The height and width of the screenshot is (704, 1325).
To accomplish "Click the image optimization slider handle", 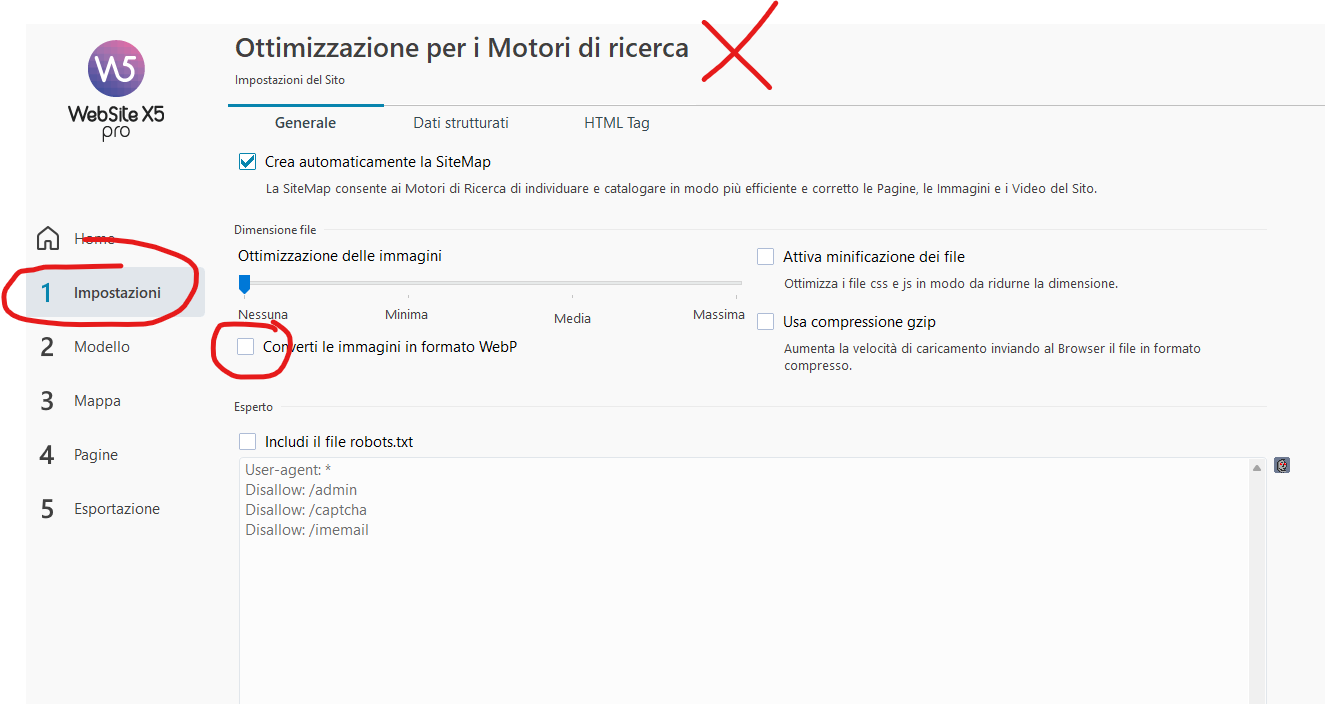I will [244, 284].
